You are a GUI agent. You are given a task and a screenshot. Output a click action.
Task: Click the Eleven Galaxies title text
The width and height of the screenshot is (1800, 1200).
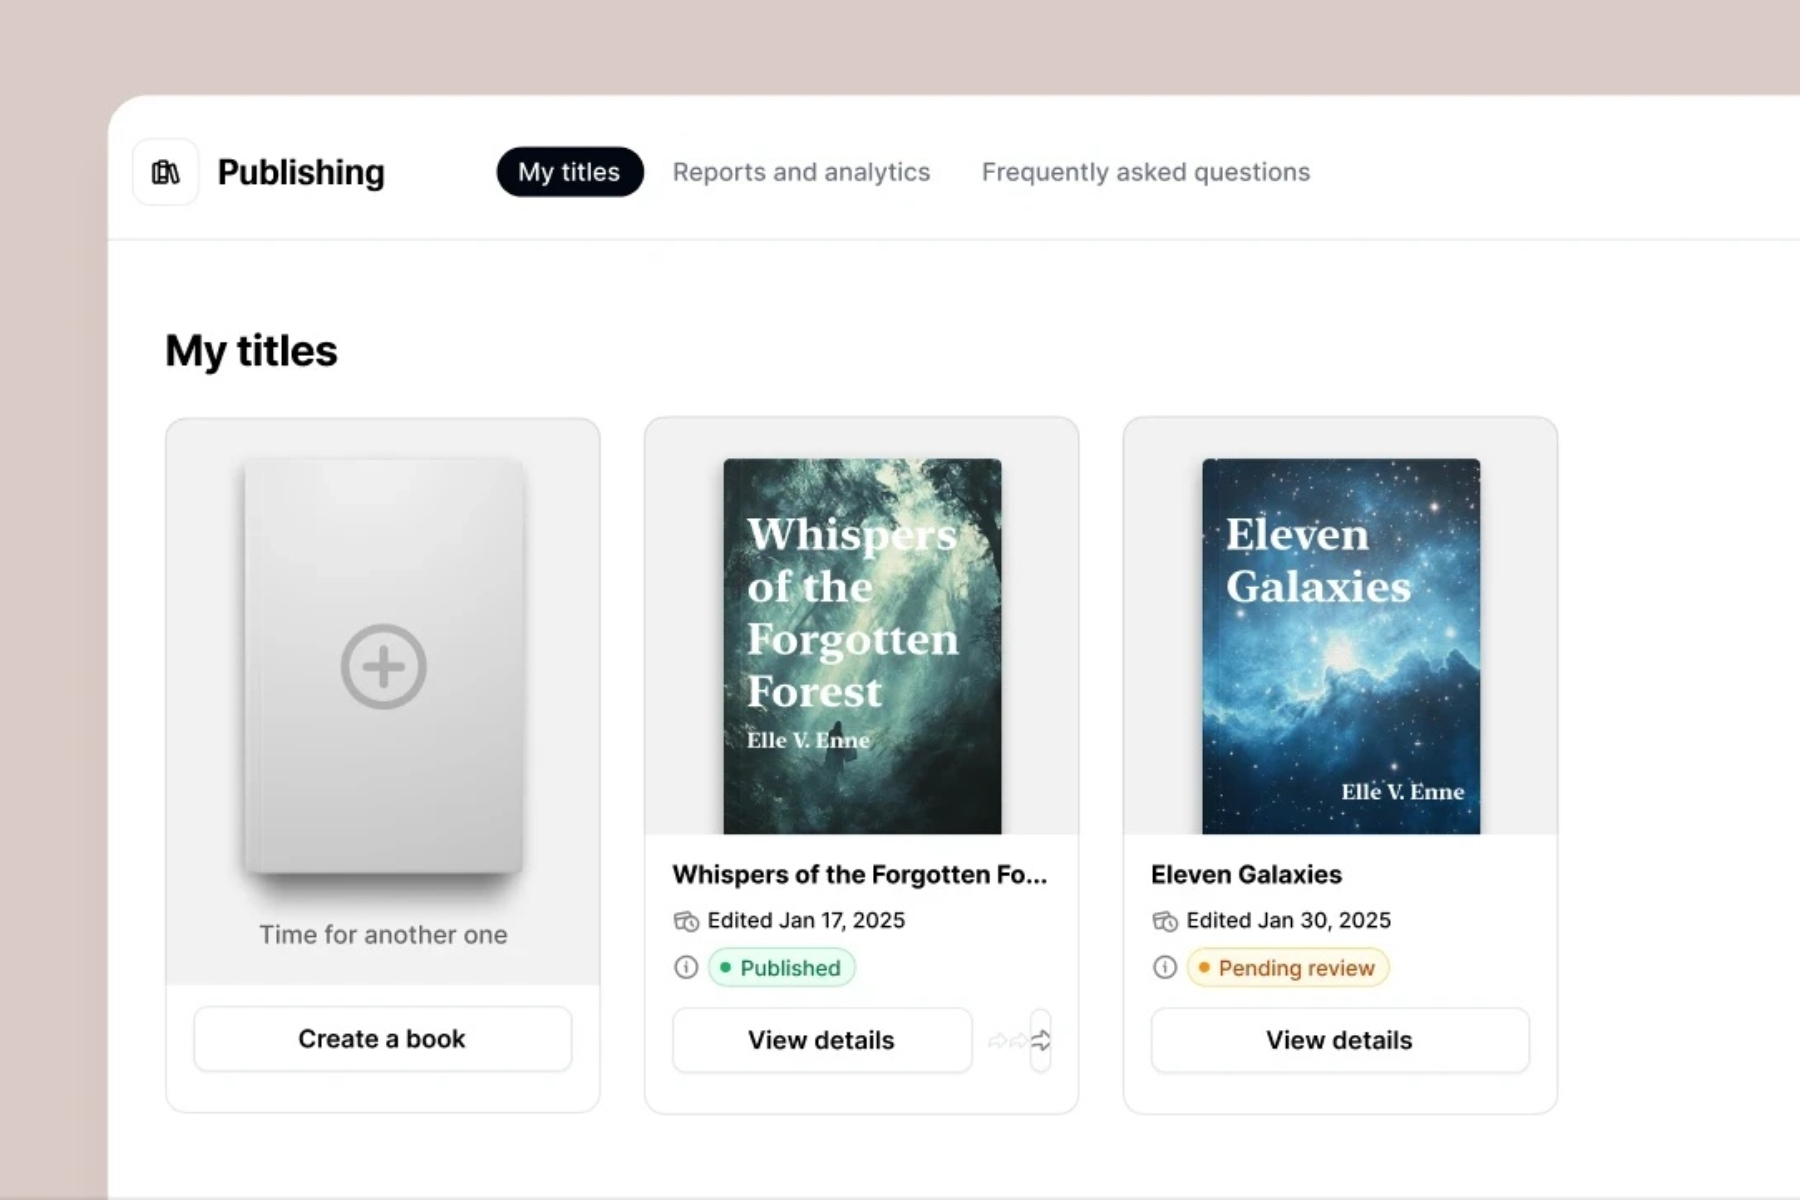tap(1246, 874)
